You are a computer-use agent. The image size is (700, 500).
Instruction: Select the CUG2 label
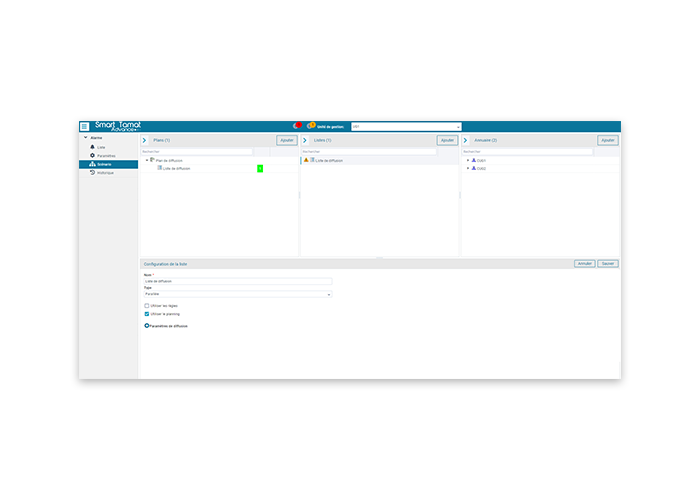point(481,169)
